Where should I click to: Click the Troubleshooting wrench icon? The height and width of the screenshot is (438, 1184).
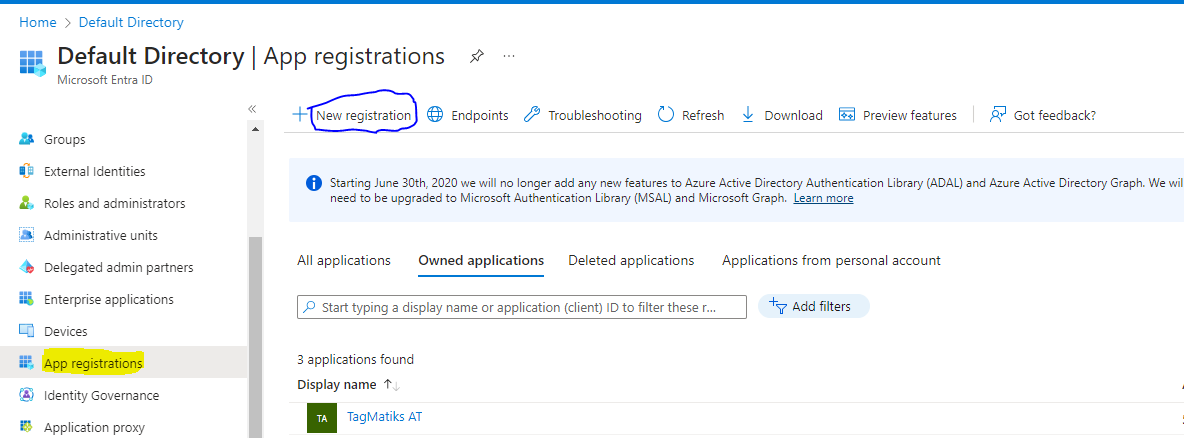click(x=532, y=115)
